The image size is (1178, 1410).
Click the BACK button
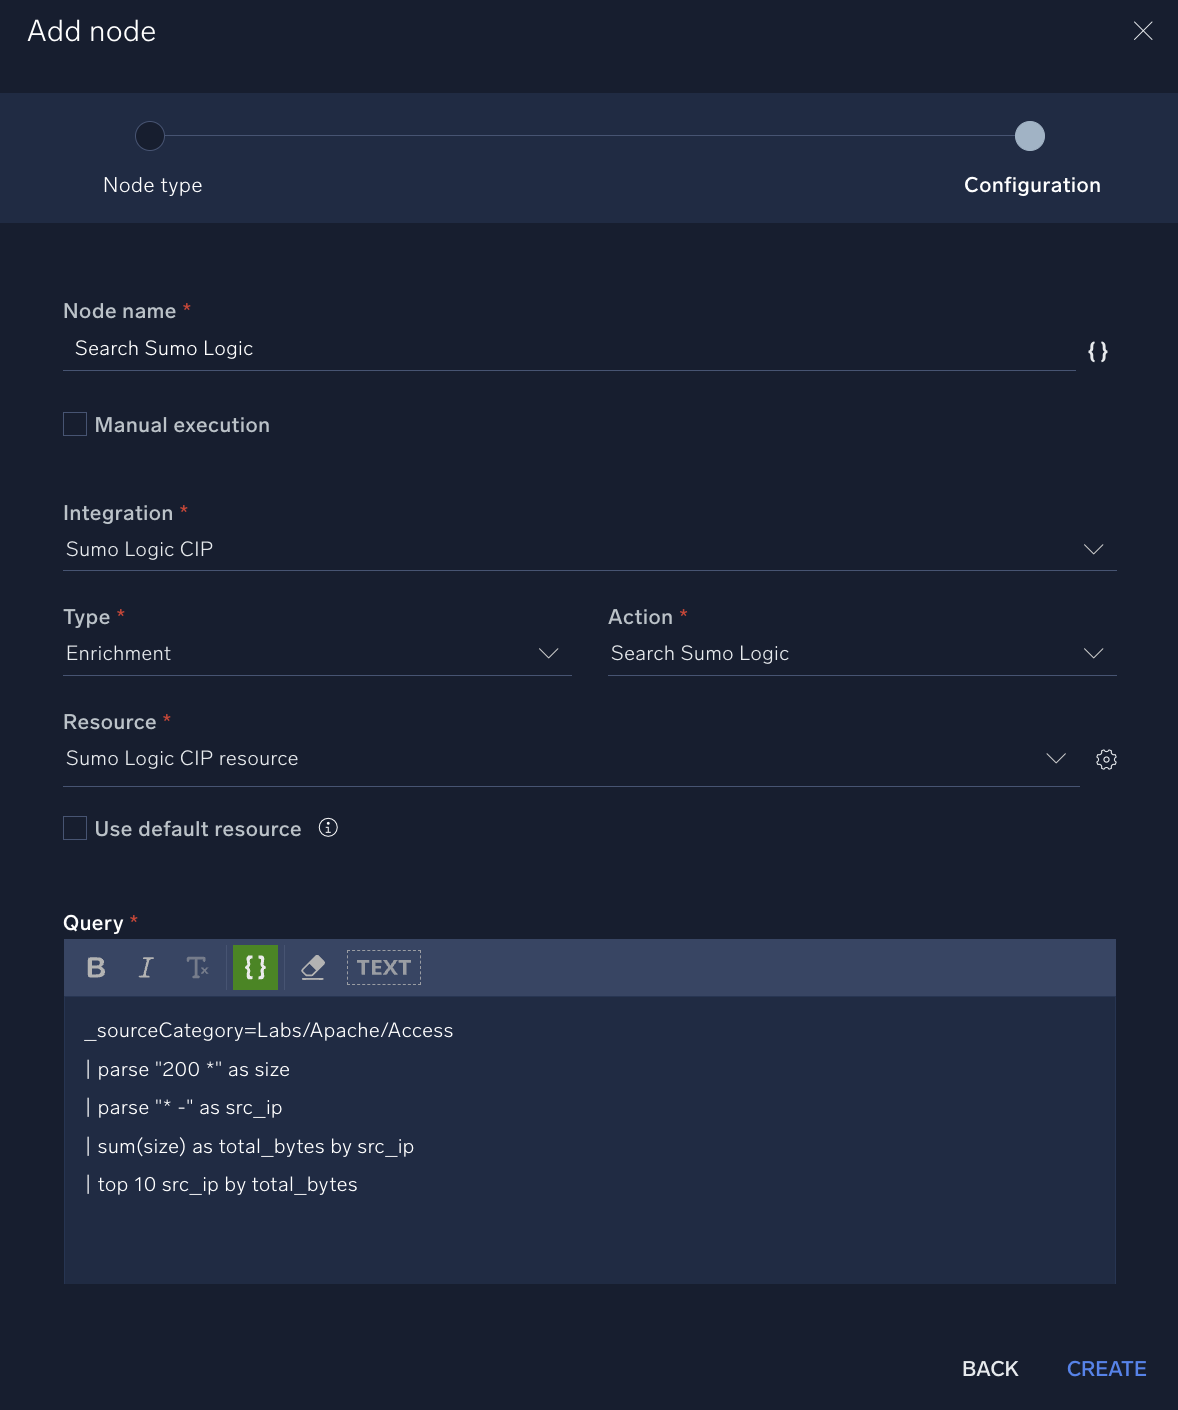(990, 1369)
